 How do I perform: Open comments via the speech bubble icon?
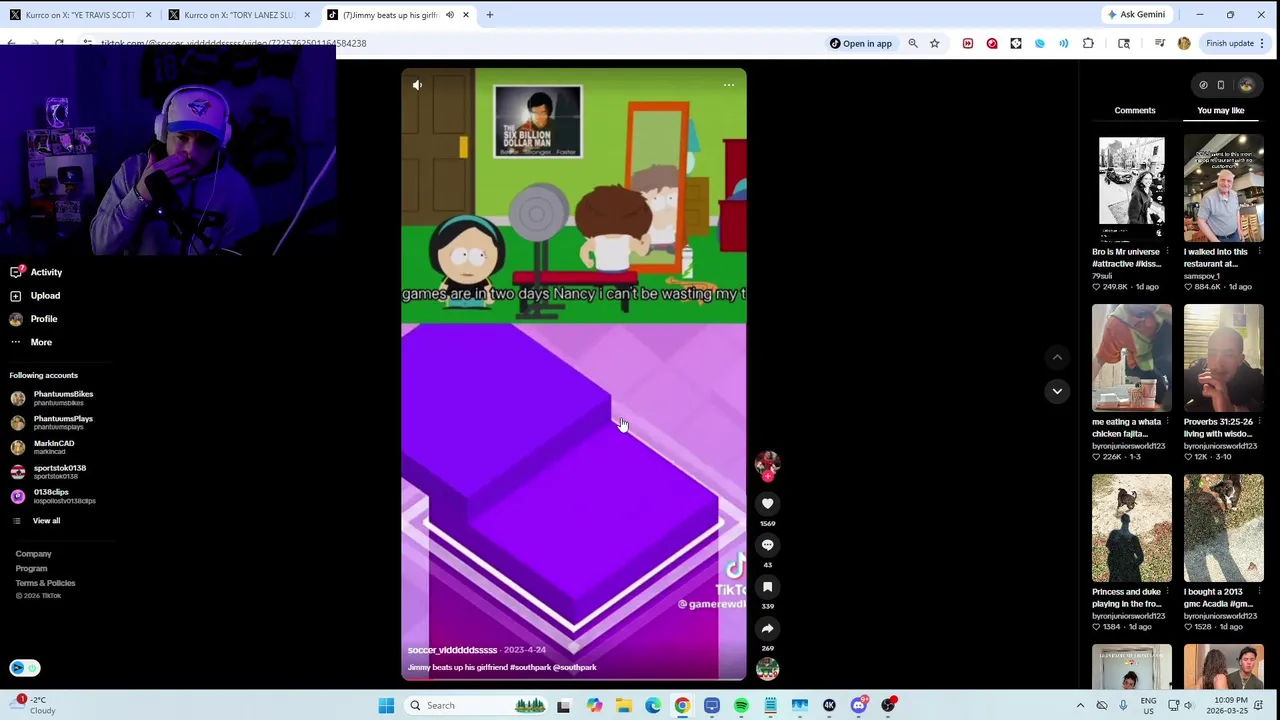click(x=767, y=545)
